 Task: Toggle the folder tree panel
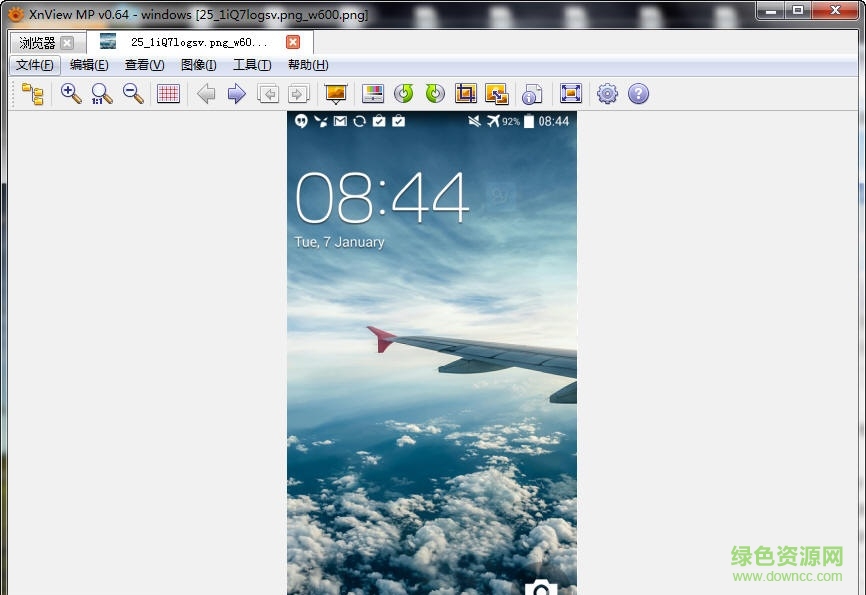click(31, 93)
